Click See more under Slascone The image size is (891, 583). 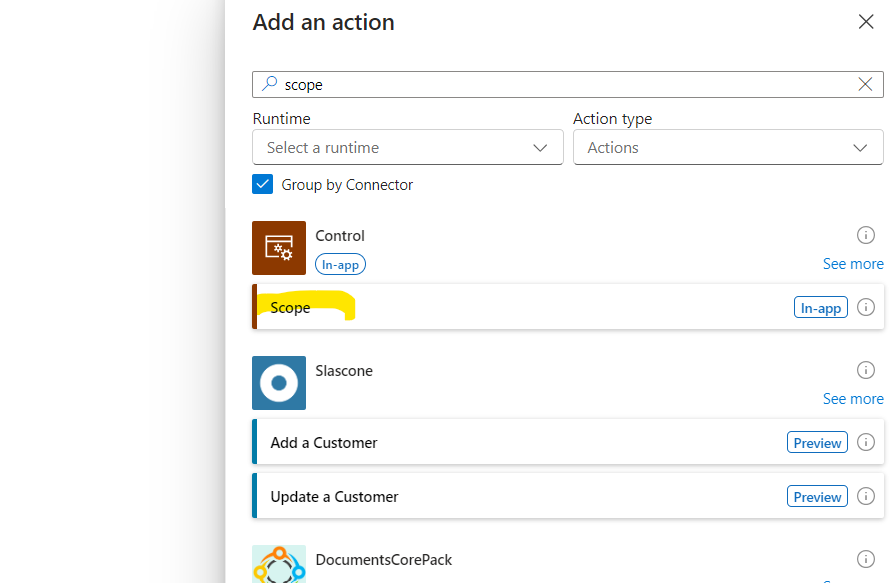[853, 398]
